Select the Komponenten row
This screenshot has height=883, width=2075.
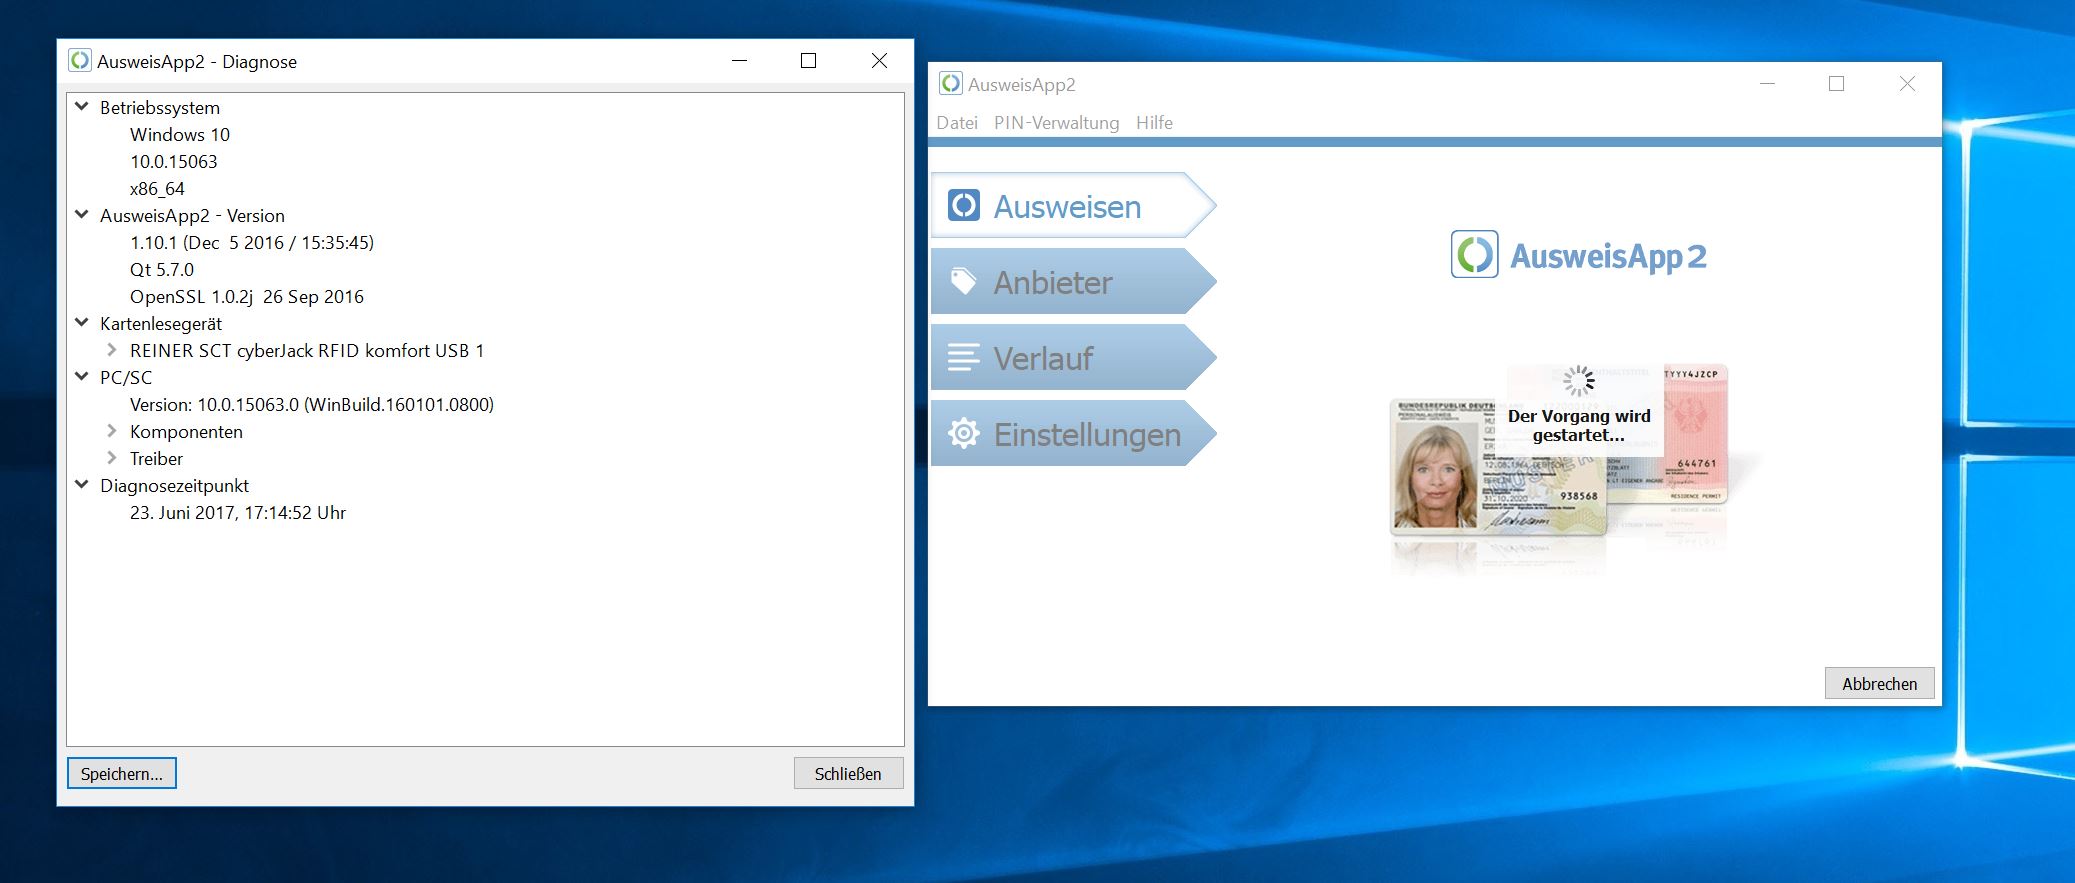coord(186,431)
